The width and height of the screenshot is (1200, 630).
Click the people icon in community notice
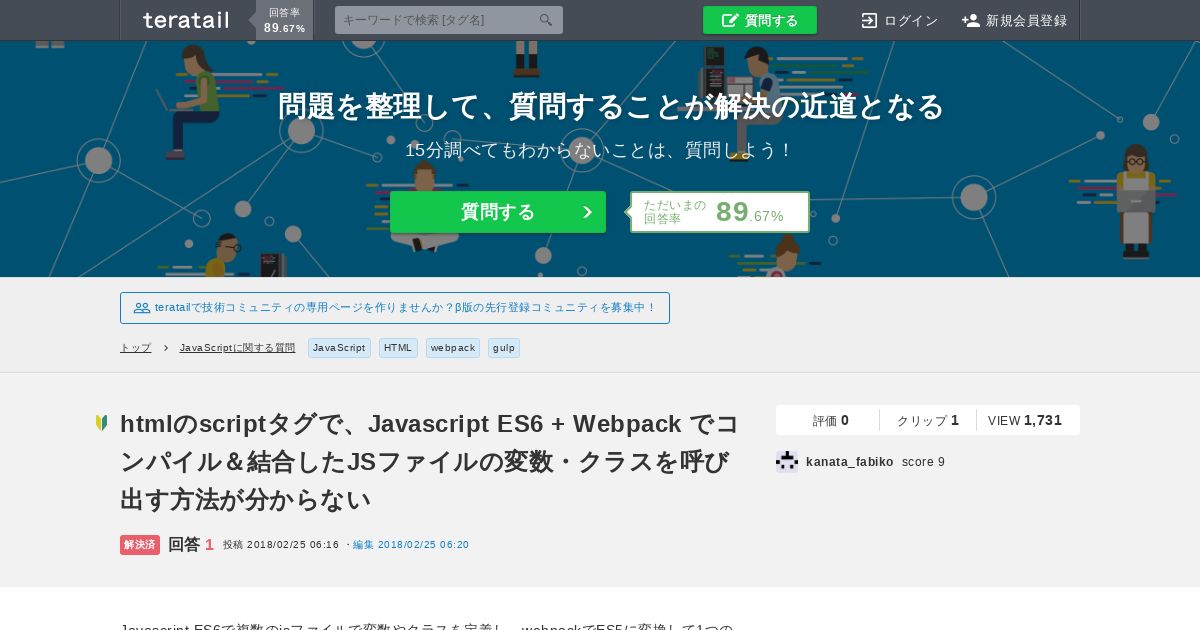click(142, 308)
